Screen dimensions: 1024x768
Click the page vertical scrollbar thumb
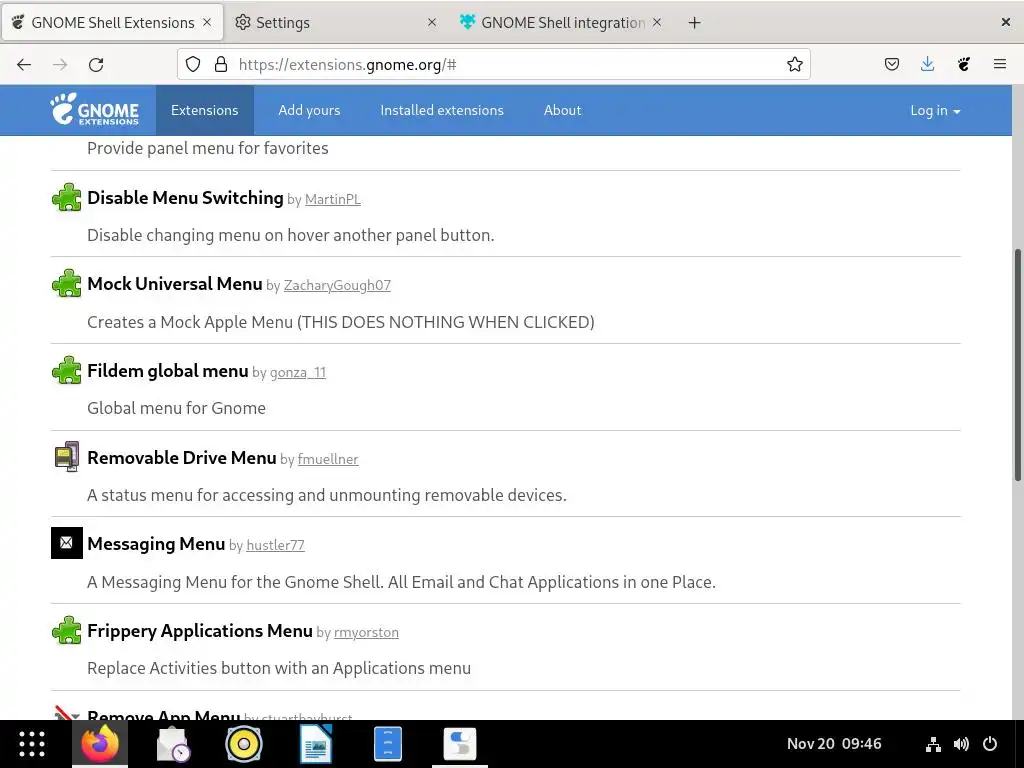tap(1017, 364)
